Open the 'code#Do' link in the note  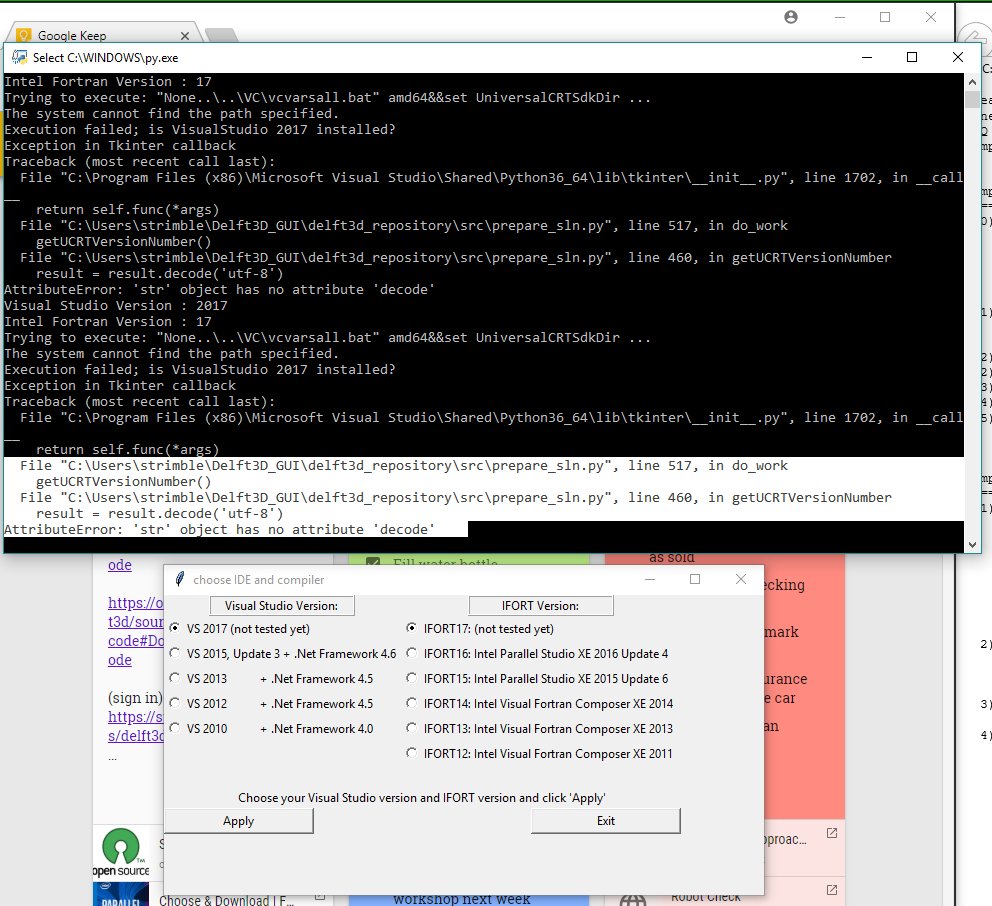[x=135, y=641]
